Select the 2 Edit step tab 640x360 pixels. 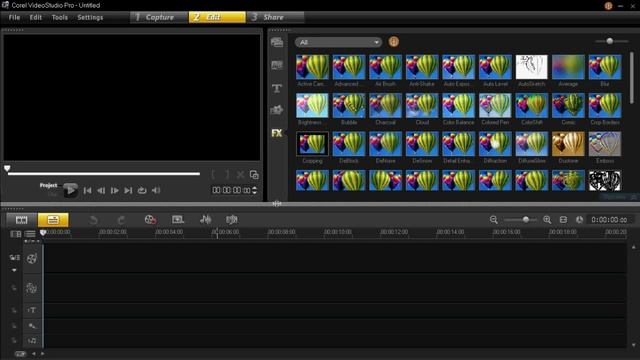click(217, 17)
